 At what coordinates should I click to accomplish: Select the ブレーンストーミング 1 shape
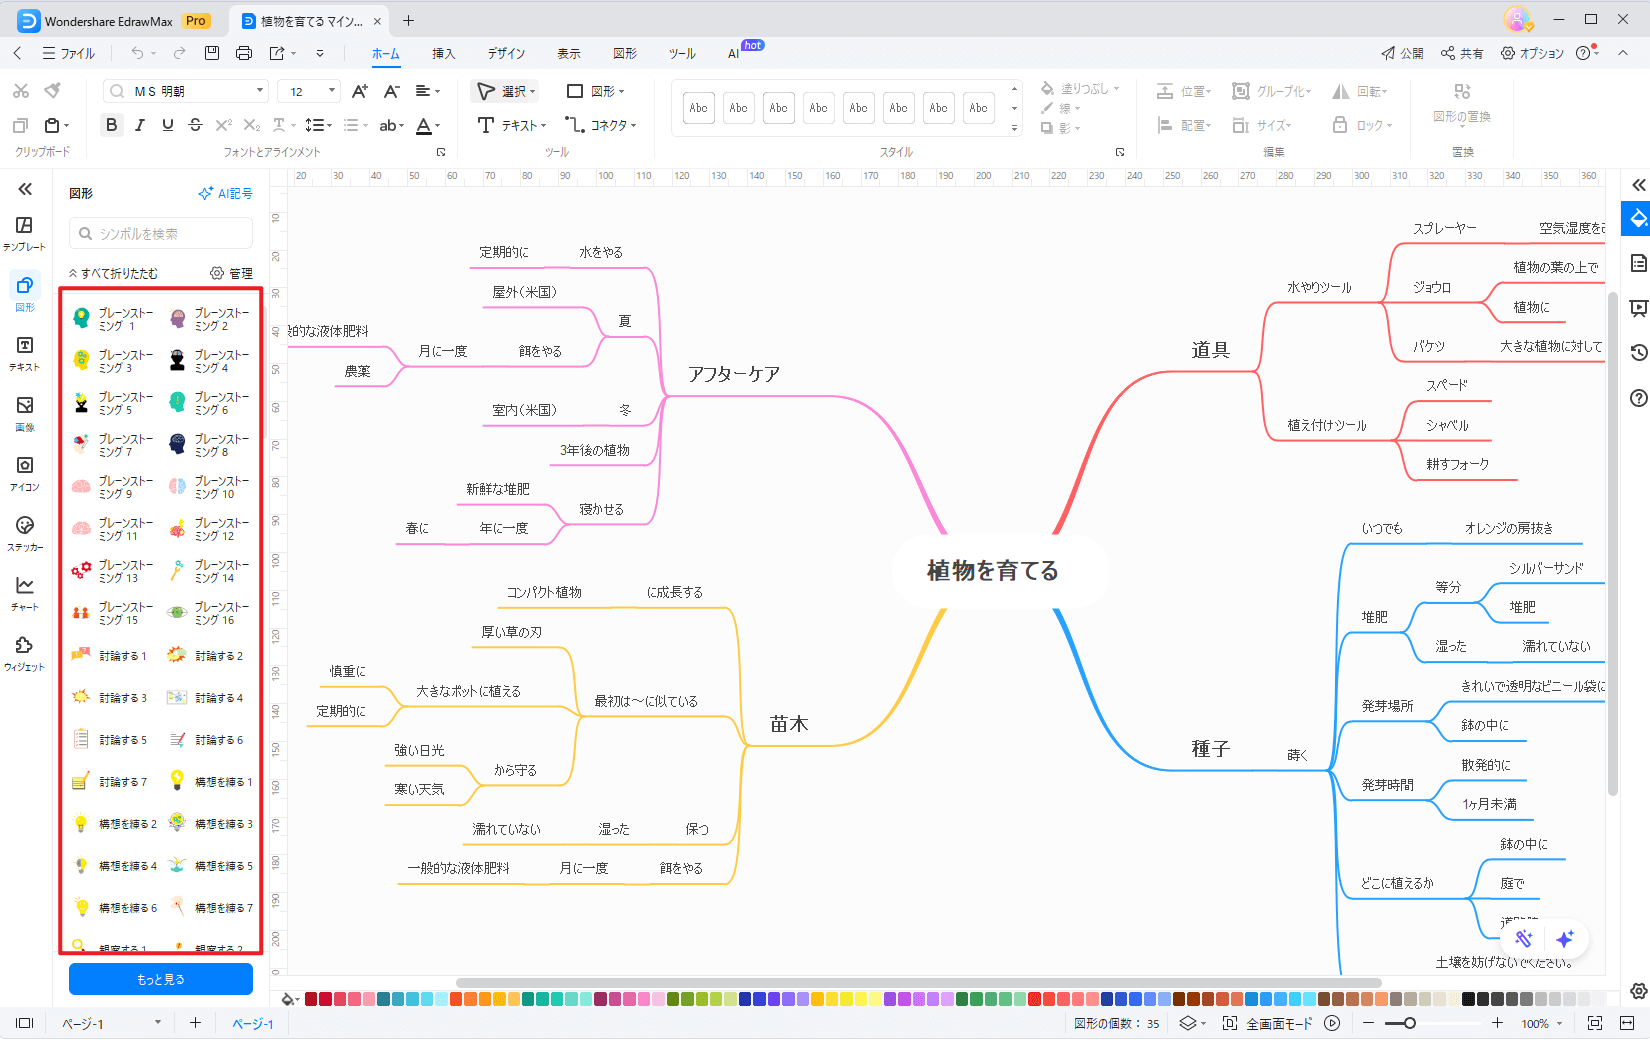point(113,319)
